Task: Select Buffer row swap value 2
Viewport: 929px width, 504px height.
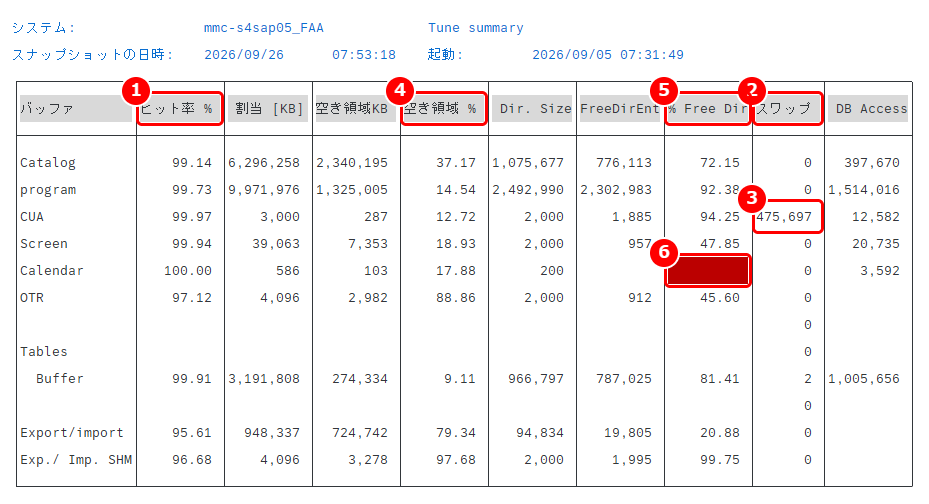Action: click(808, 378)
